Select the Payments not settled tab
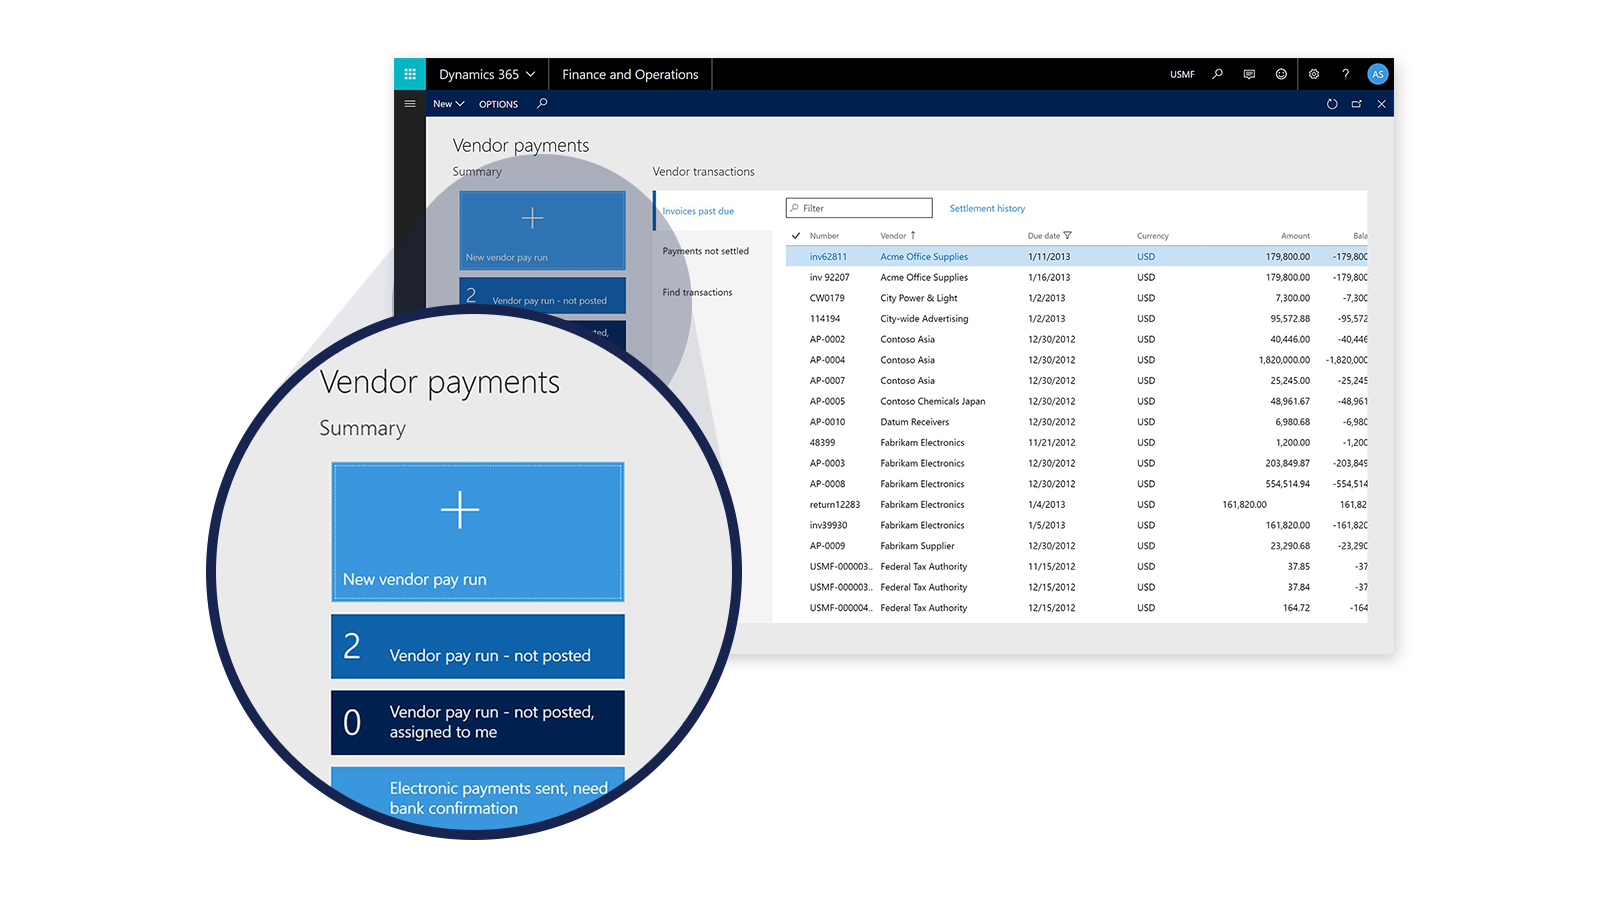This screenshot has width=1600, height=900. [x=705, y=251]
